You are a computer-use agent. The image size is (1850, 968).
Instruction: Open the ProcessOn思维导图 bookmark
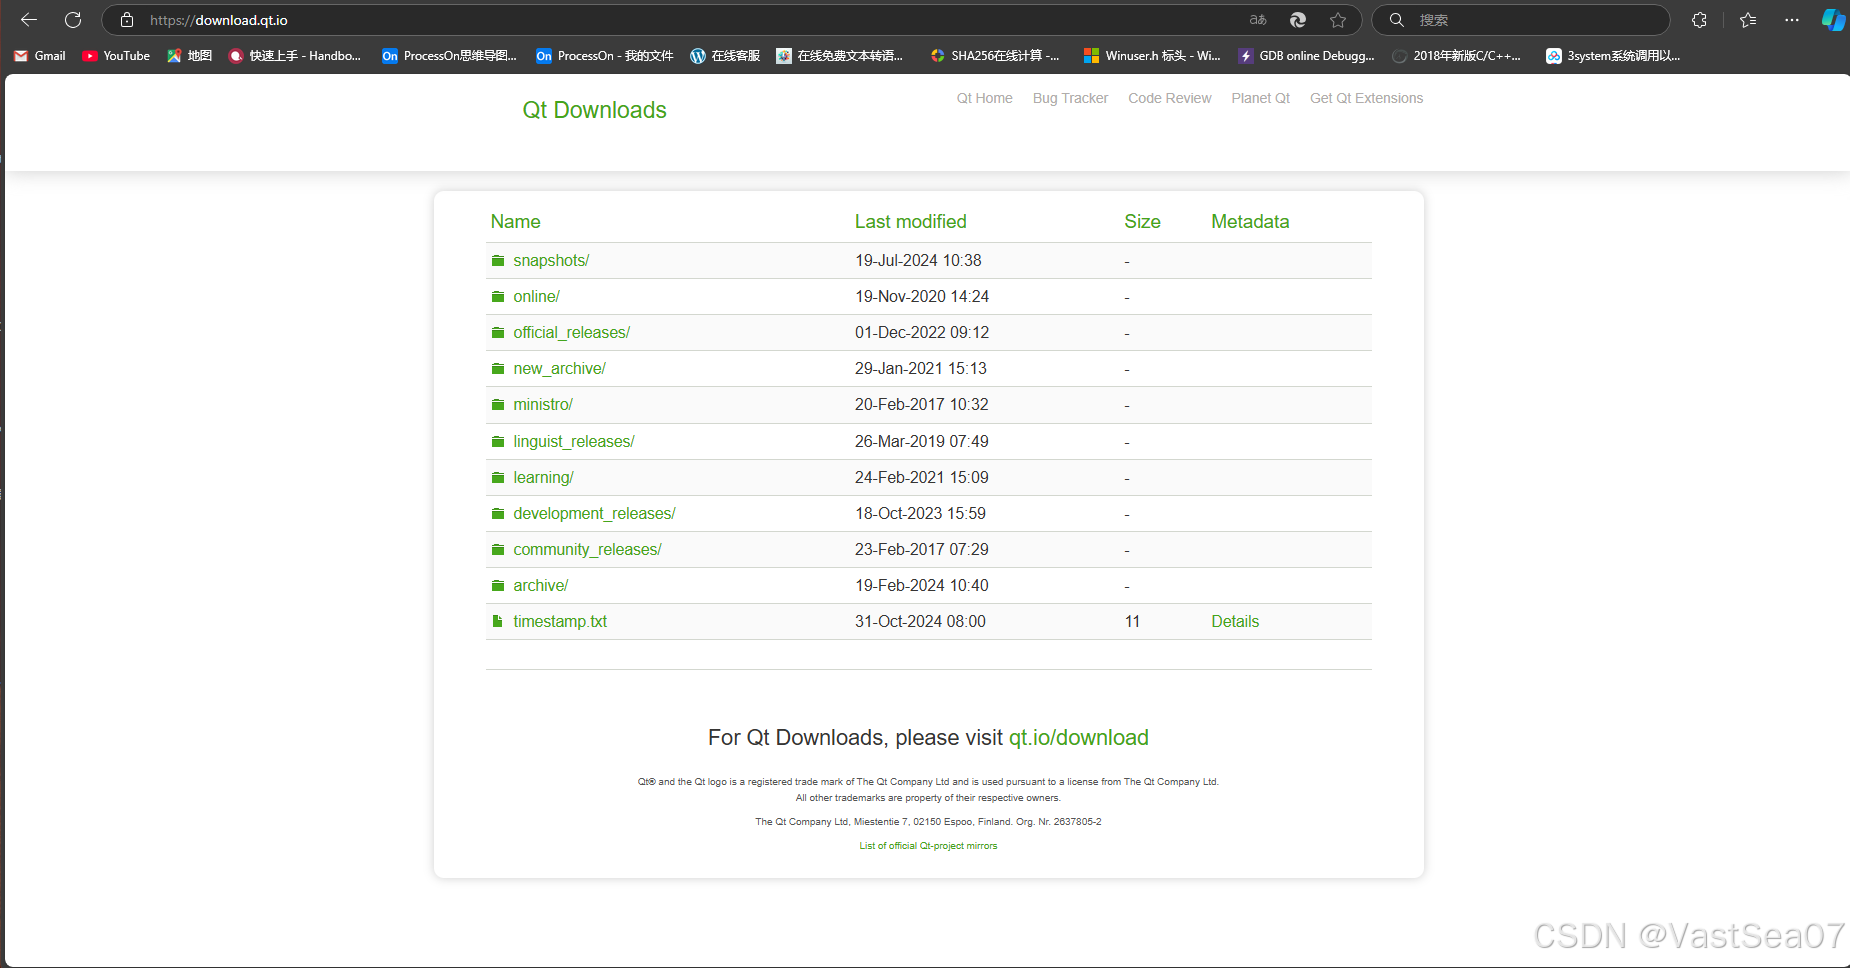pos(450,56)
